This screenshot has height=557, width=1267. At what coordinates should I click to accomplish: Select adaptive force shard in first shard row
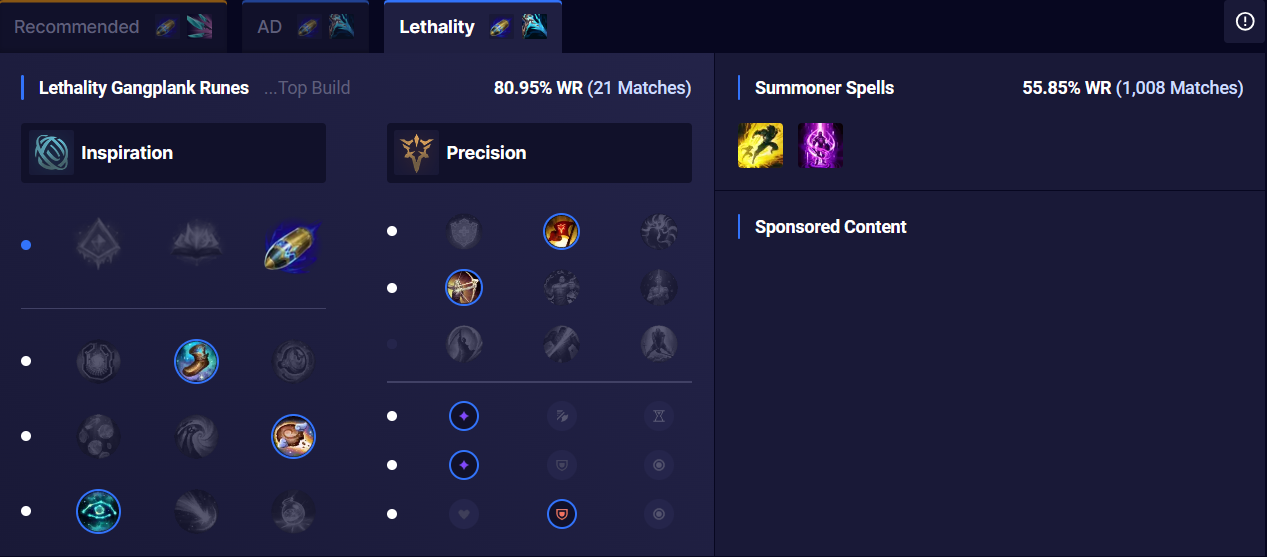click(x=464, y=416)
